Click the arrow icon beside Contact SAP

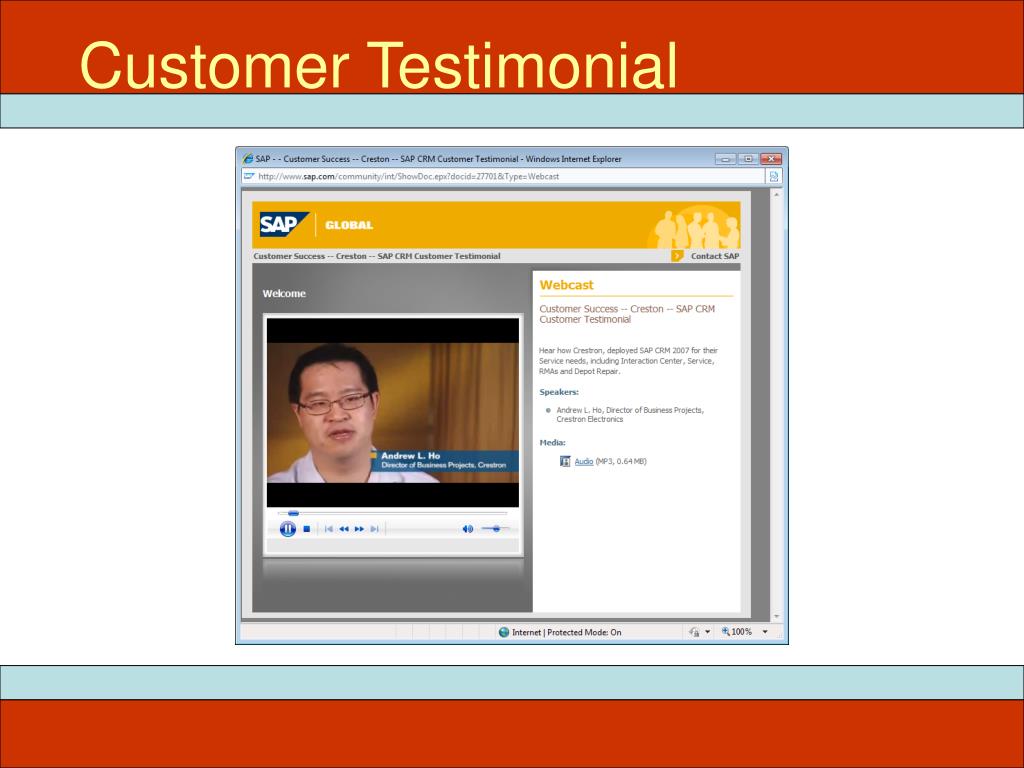click(677, 256)
